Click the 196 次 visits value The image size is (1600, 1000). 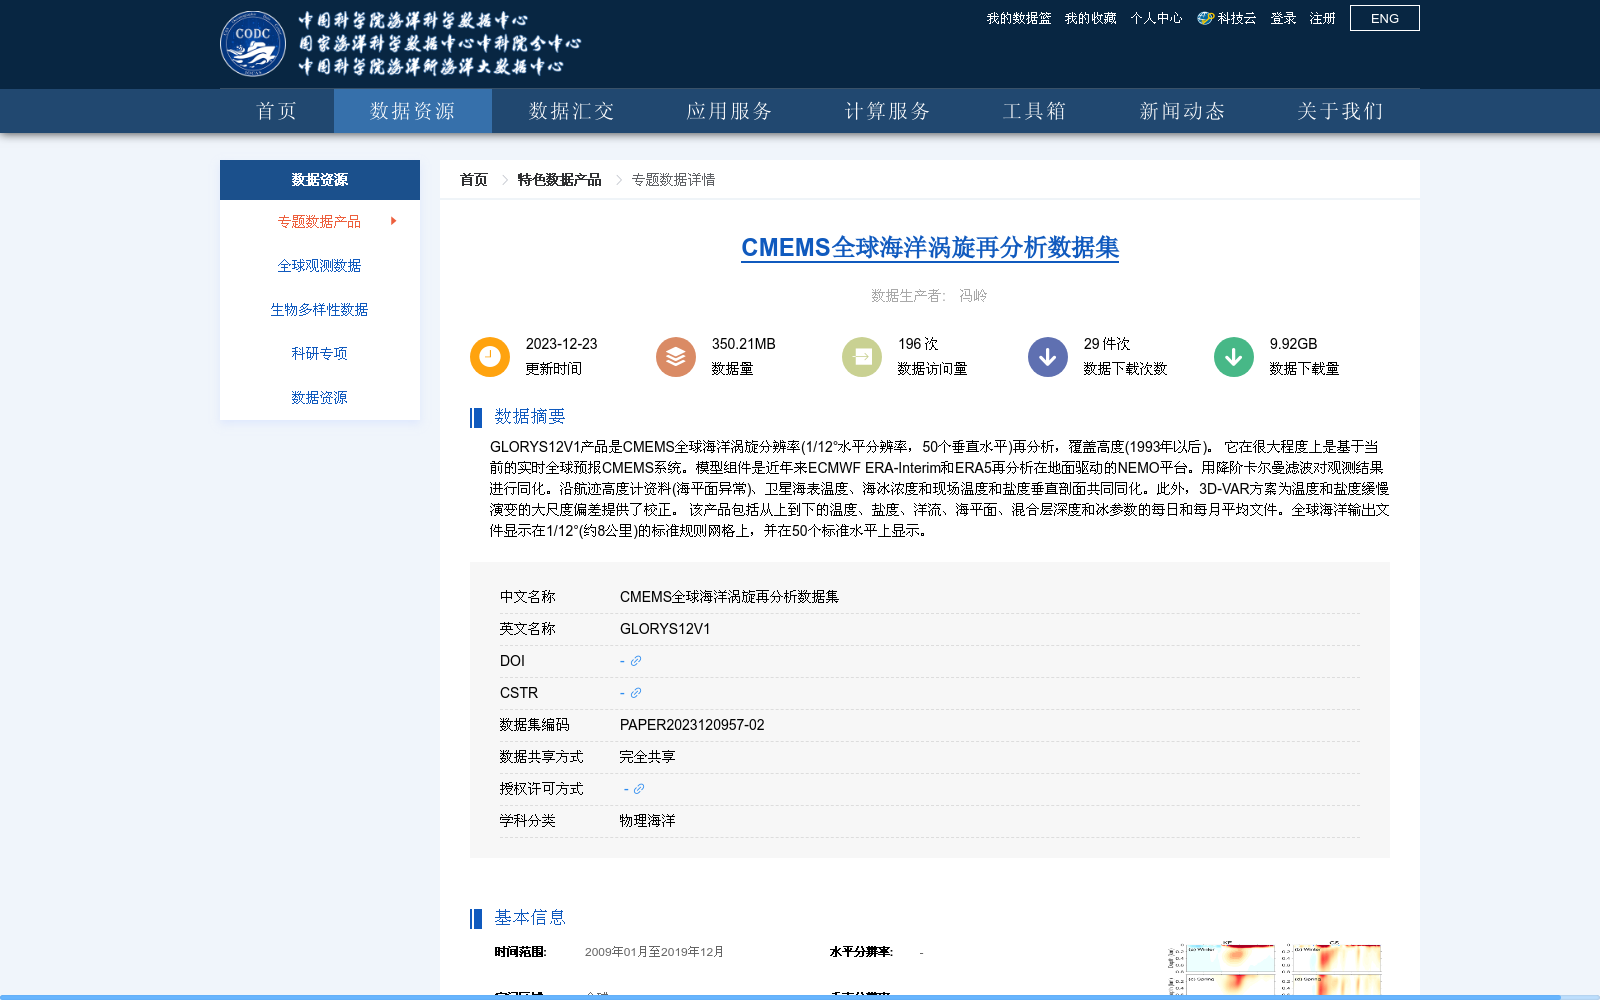(918, 344)
